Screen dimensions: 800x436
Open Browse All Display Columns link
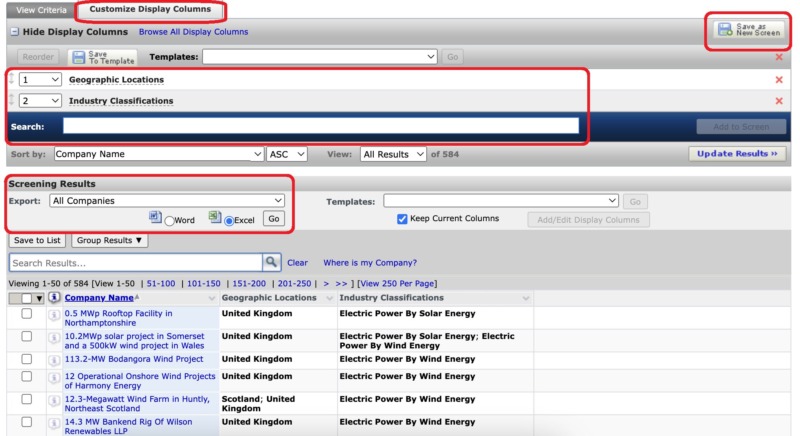(193, 32)
